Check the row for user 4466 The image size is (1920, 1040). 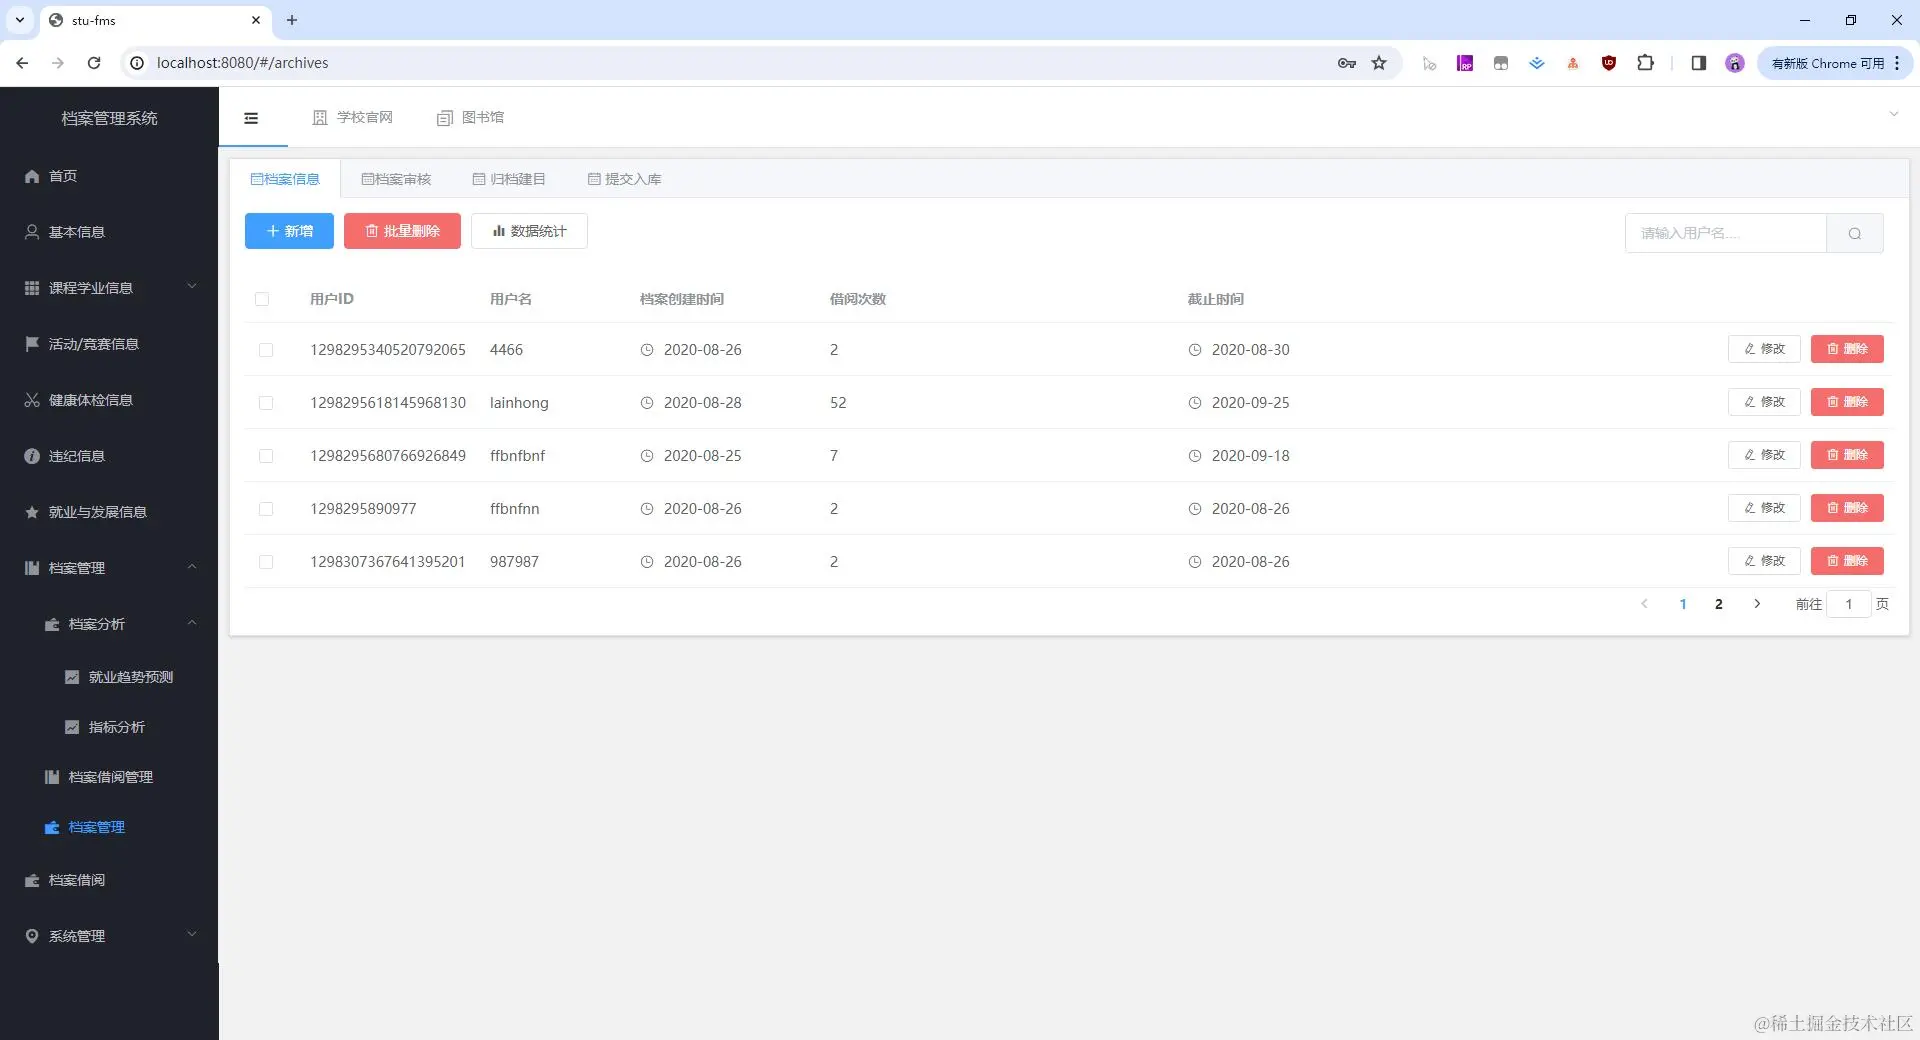pos(266,350)
